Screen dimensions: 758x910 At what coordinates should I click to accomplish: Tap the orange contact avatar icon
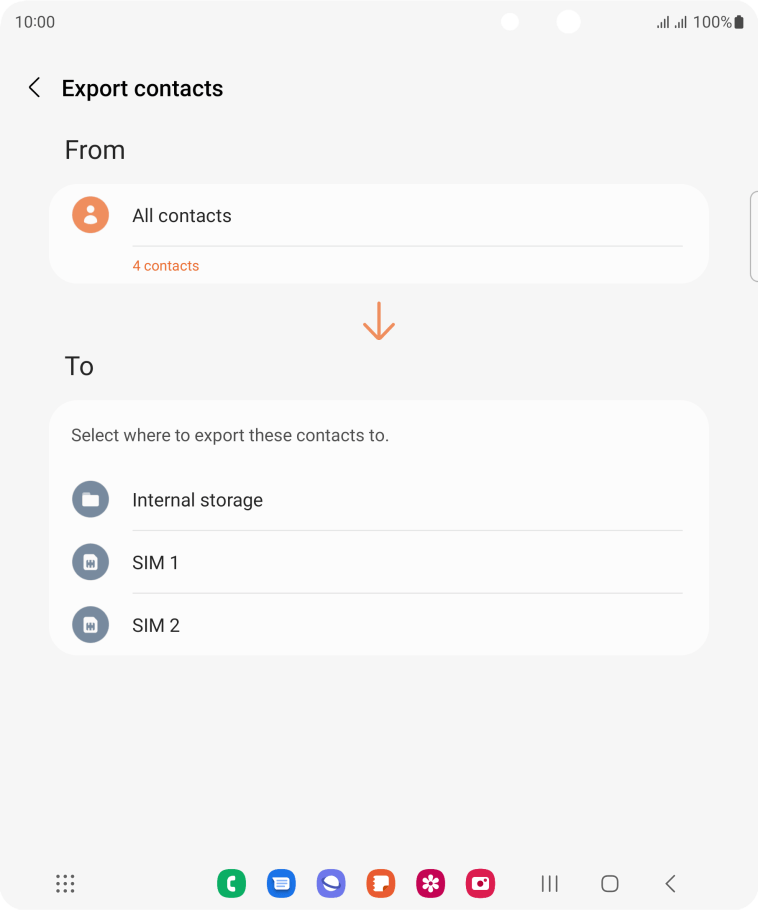click(x=91, y=215)
